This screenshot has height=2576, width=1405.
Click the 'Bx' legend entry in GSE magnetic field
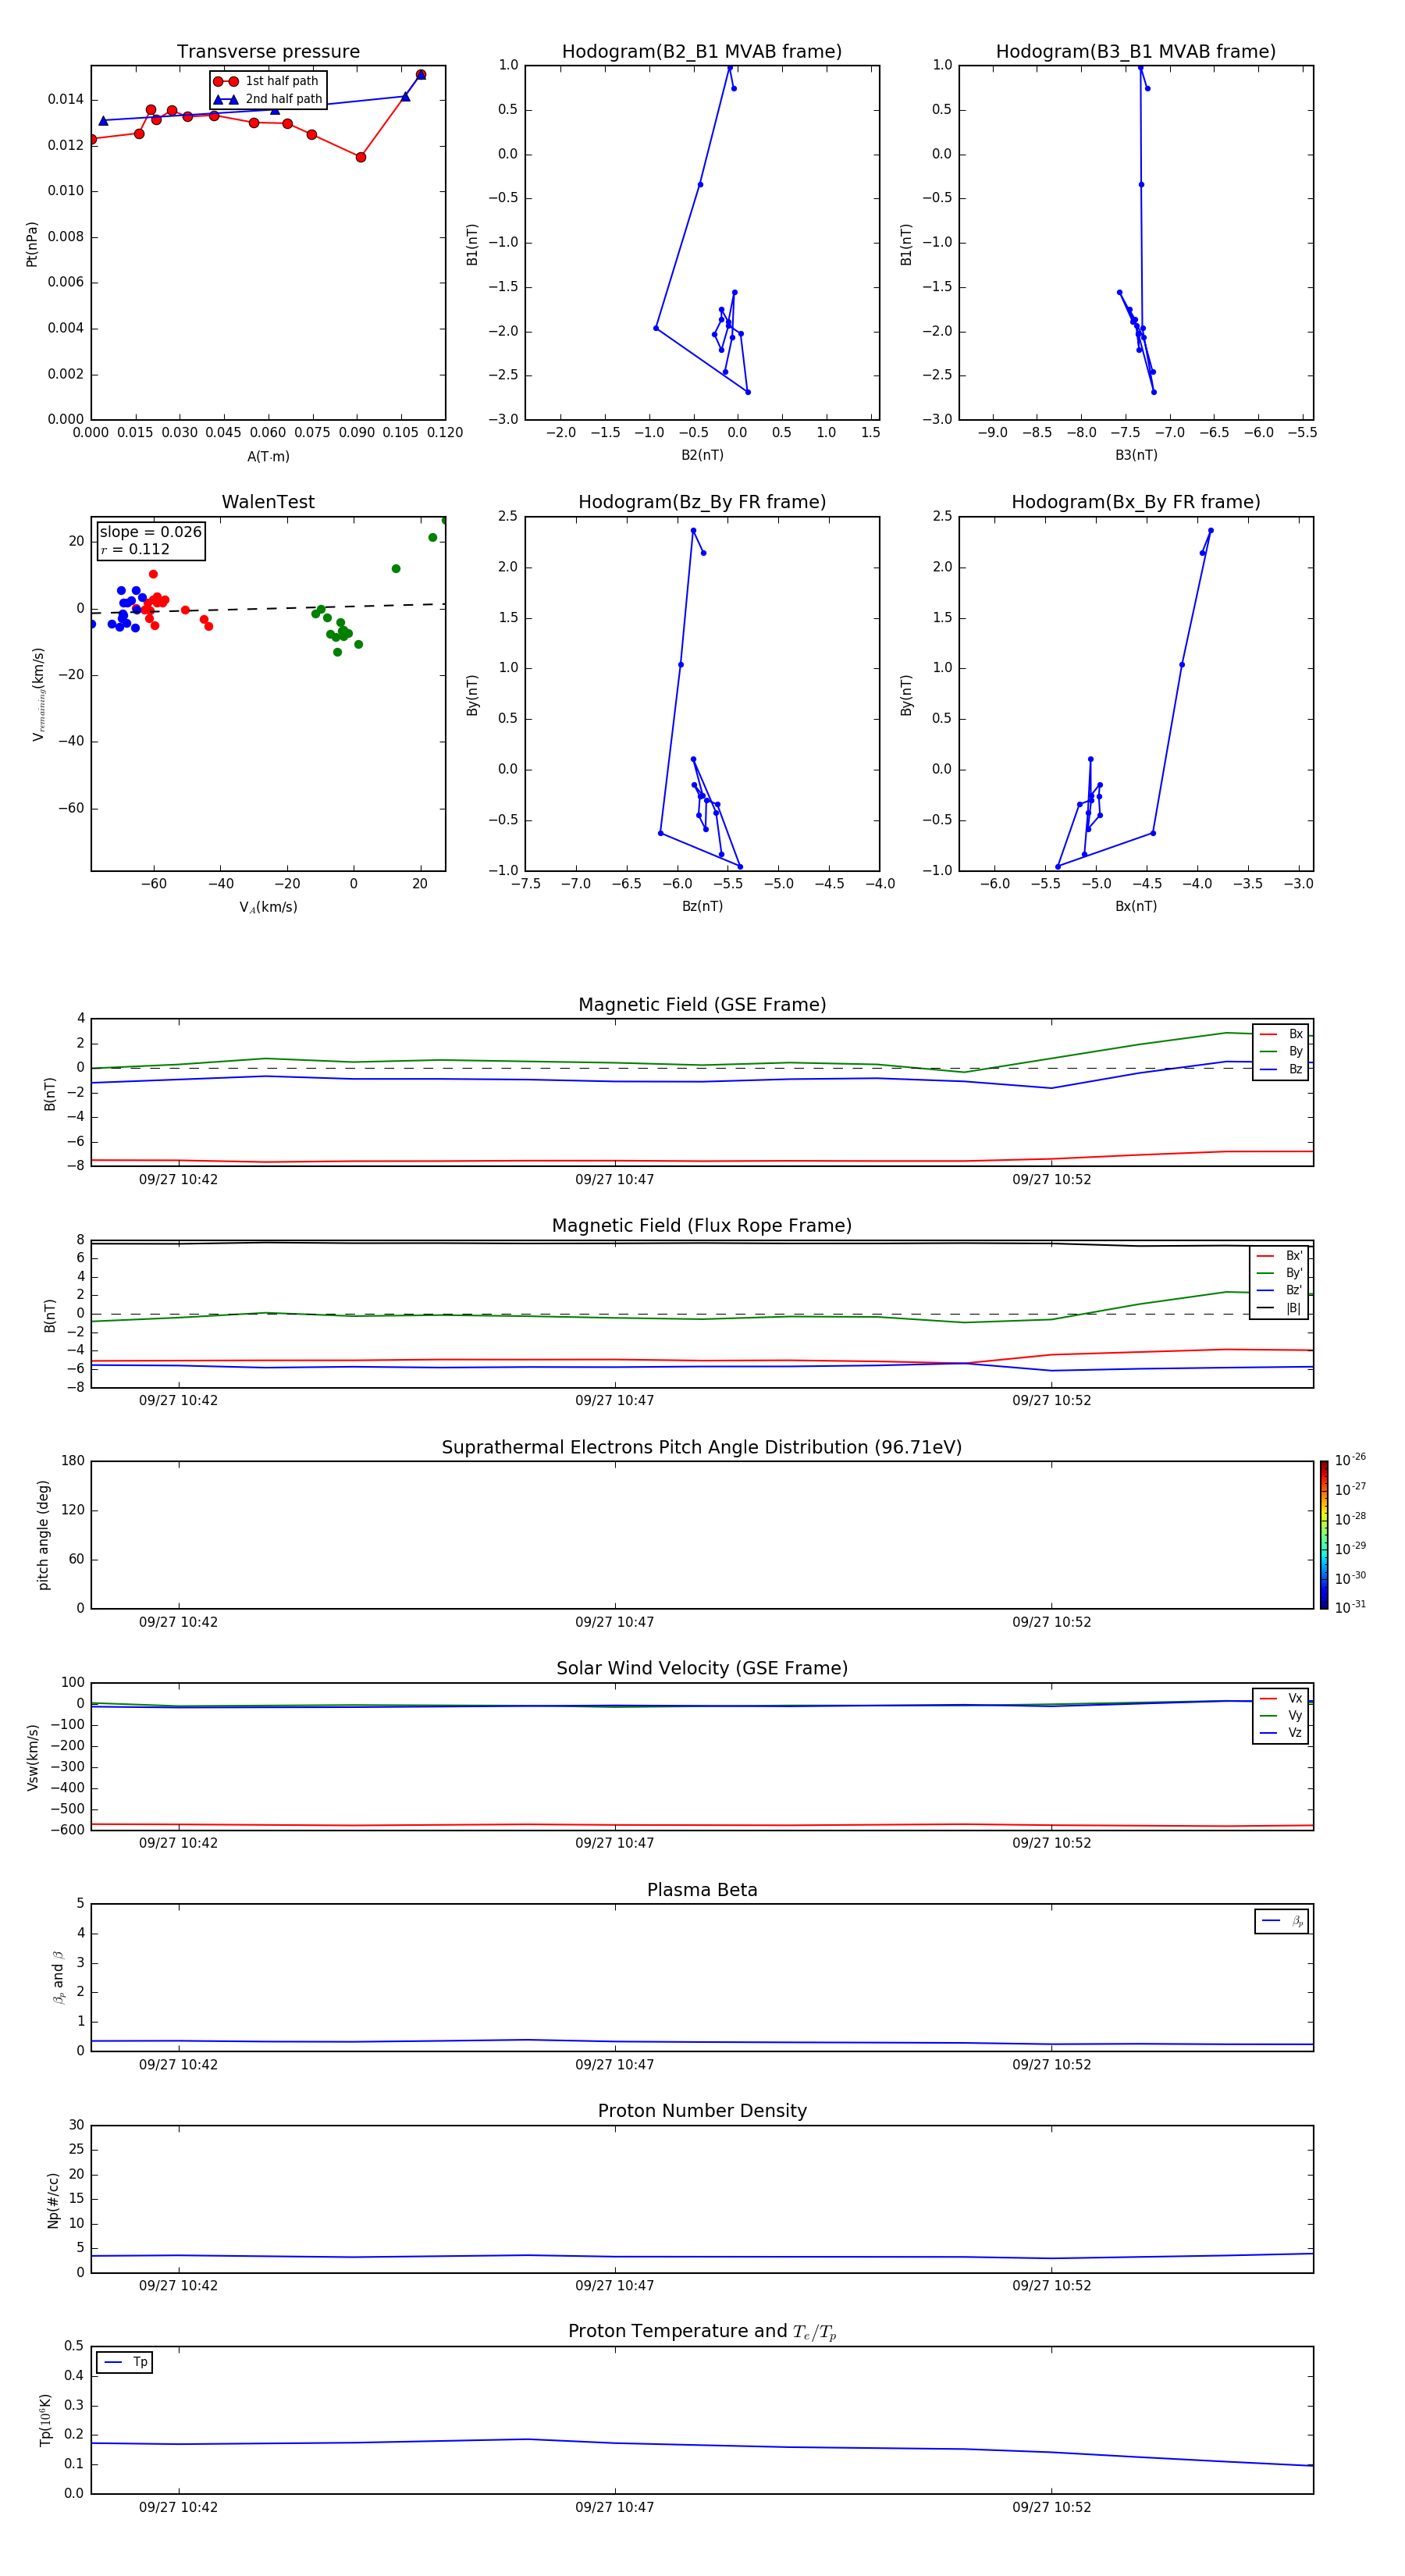(x=1281, y=1034)
